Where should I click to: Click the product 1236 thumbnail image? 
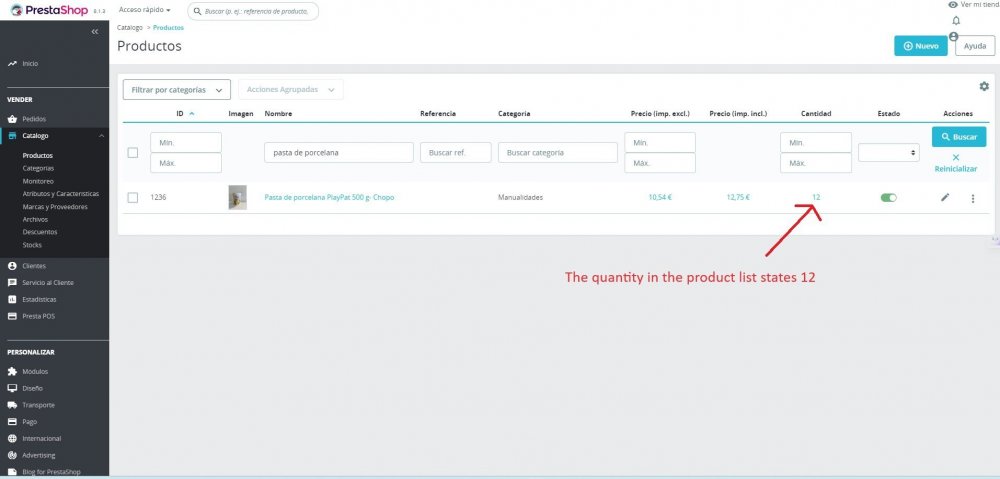coord(238,198)
